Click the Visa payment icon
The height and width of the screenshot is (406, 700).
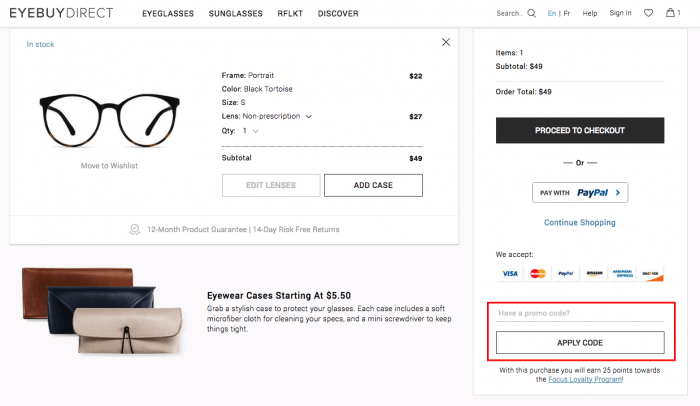[510, 273]
